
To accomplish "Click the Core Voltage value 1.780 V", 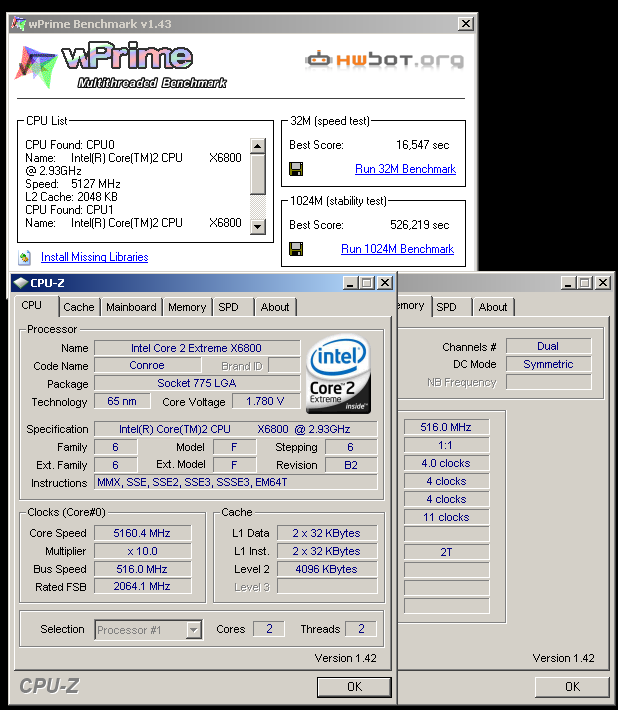I will click(266, 401).
